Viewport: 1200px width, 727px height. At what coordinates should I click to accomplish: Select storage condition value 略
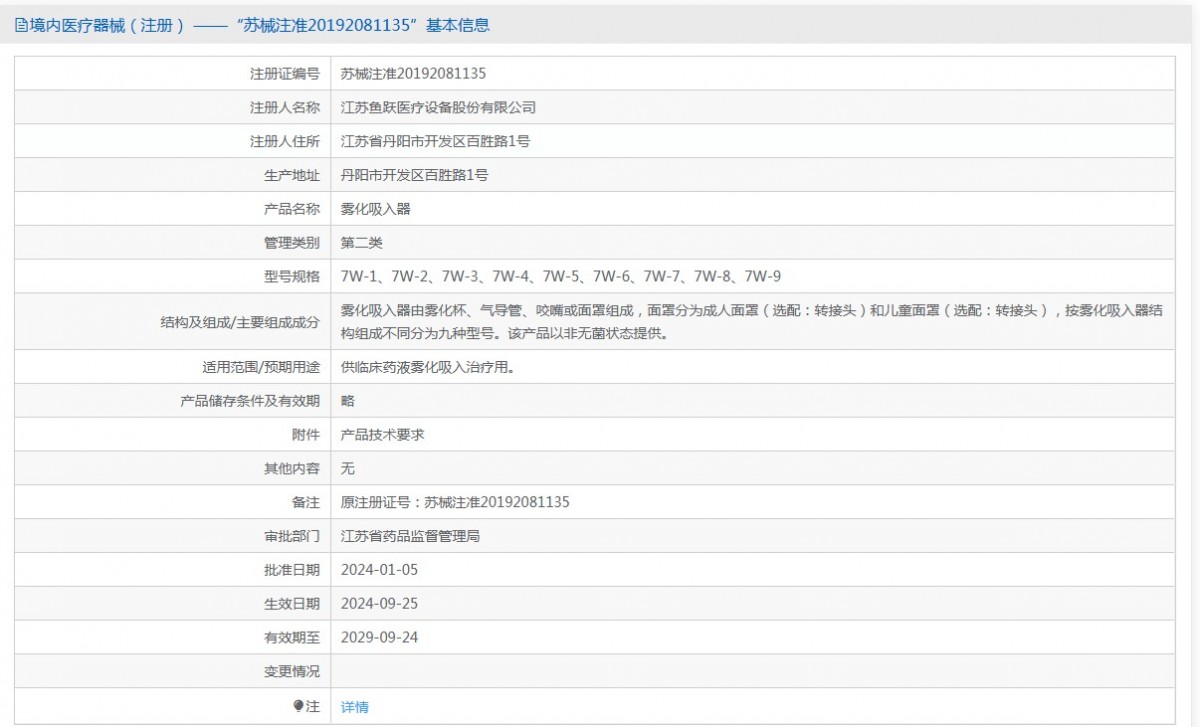pyautogui.click(x=348, y=401)
